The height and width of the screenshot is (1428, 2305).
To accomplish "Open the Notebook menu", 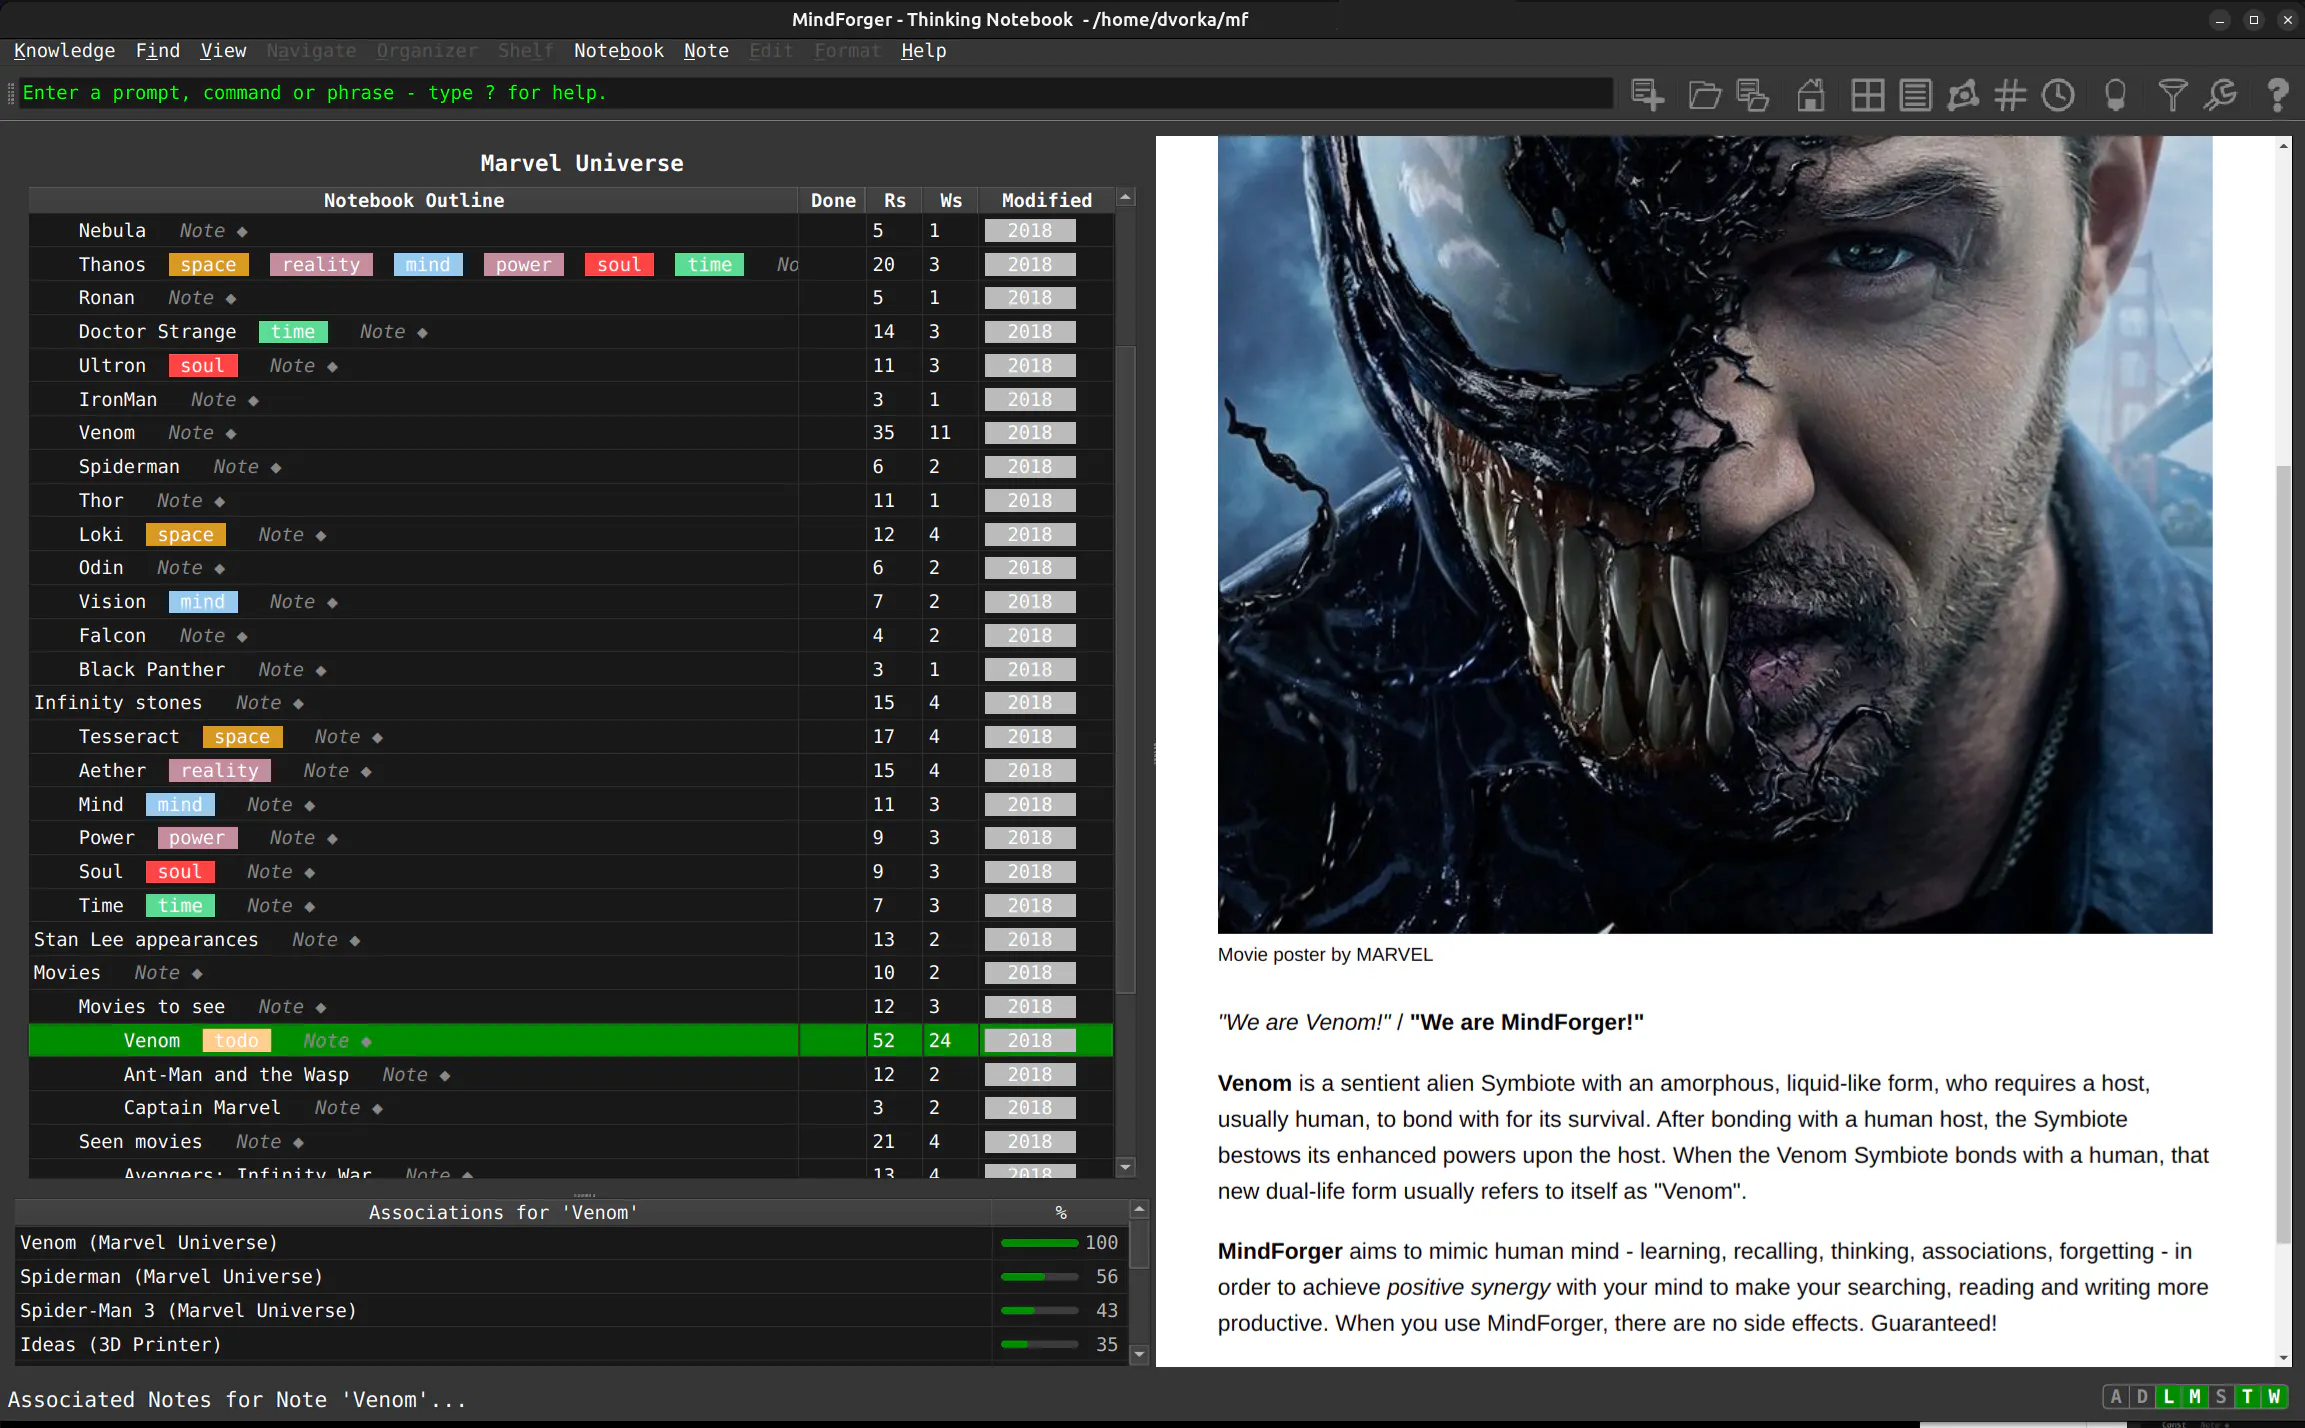I will tap(618, 51).
